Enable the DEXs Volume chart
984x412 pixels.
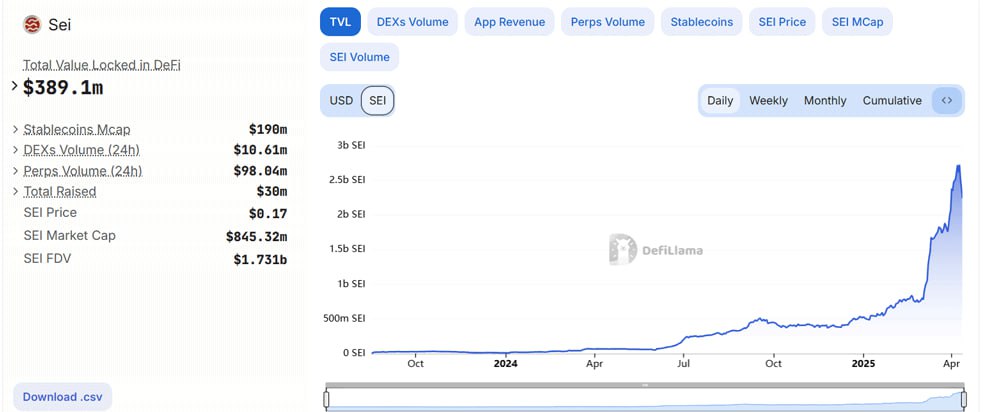click(x=412, y=22)
